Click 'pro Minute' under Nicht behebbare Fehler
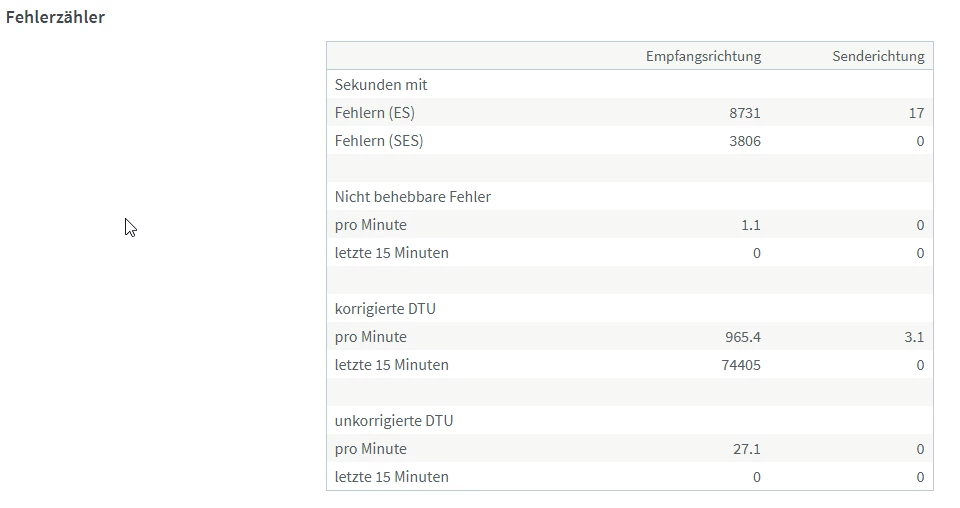960x508 pixels. 371,225
